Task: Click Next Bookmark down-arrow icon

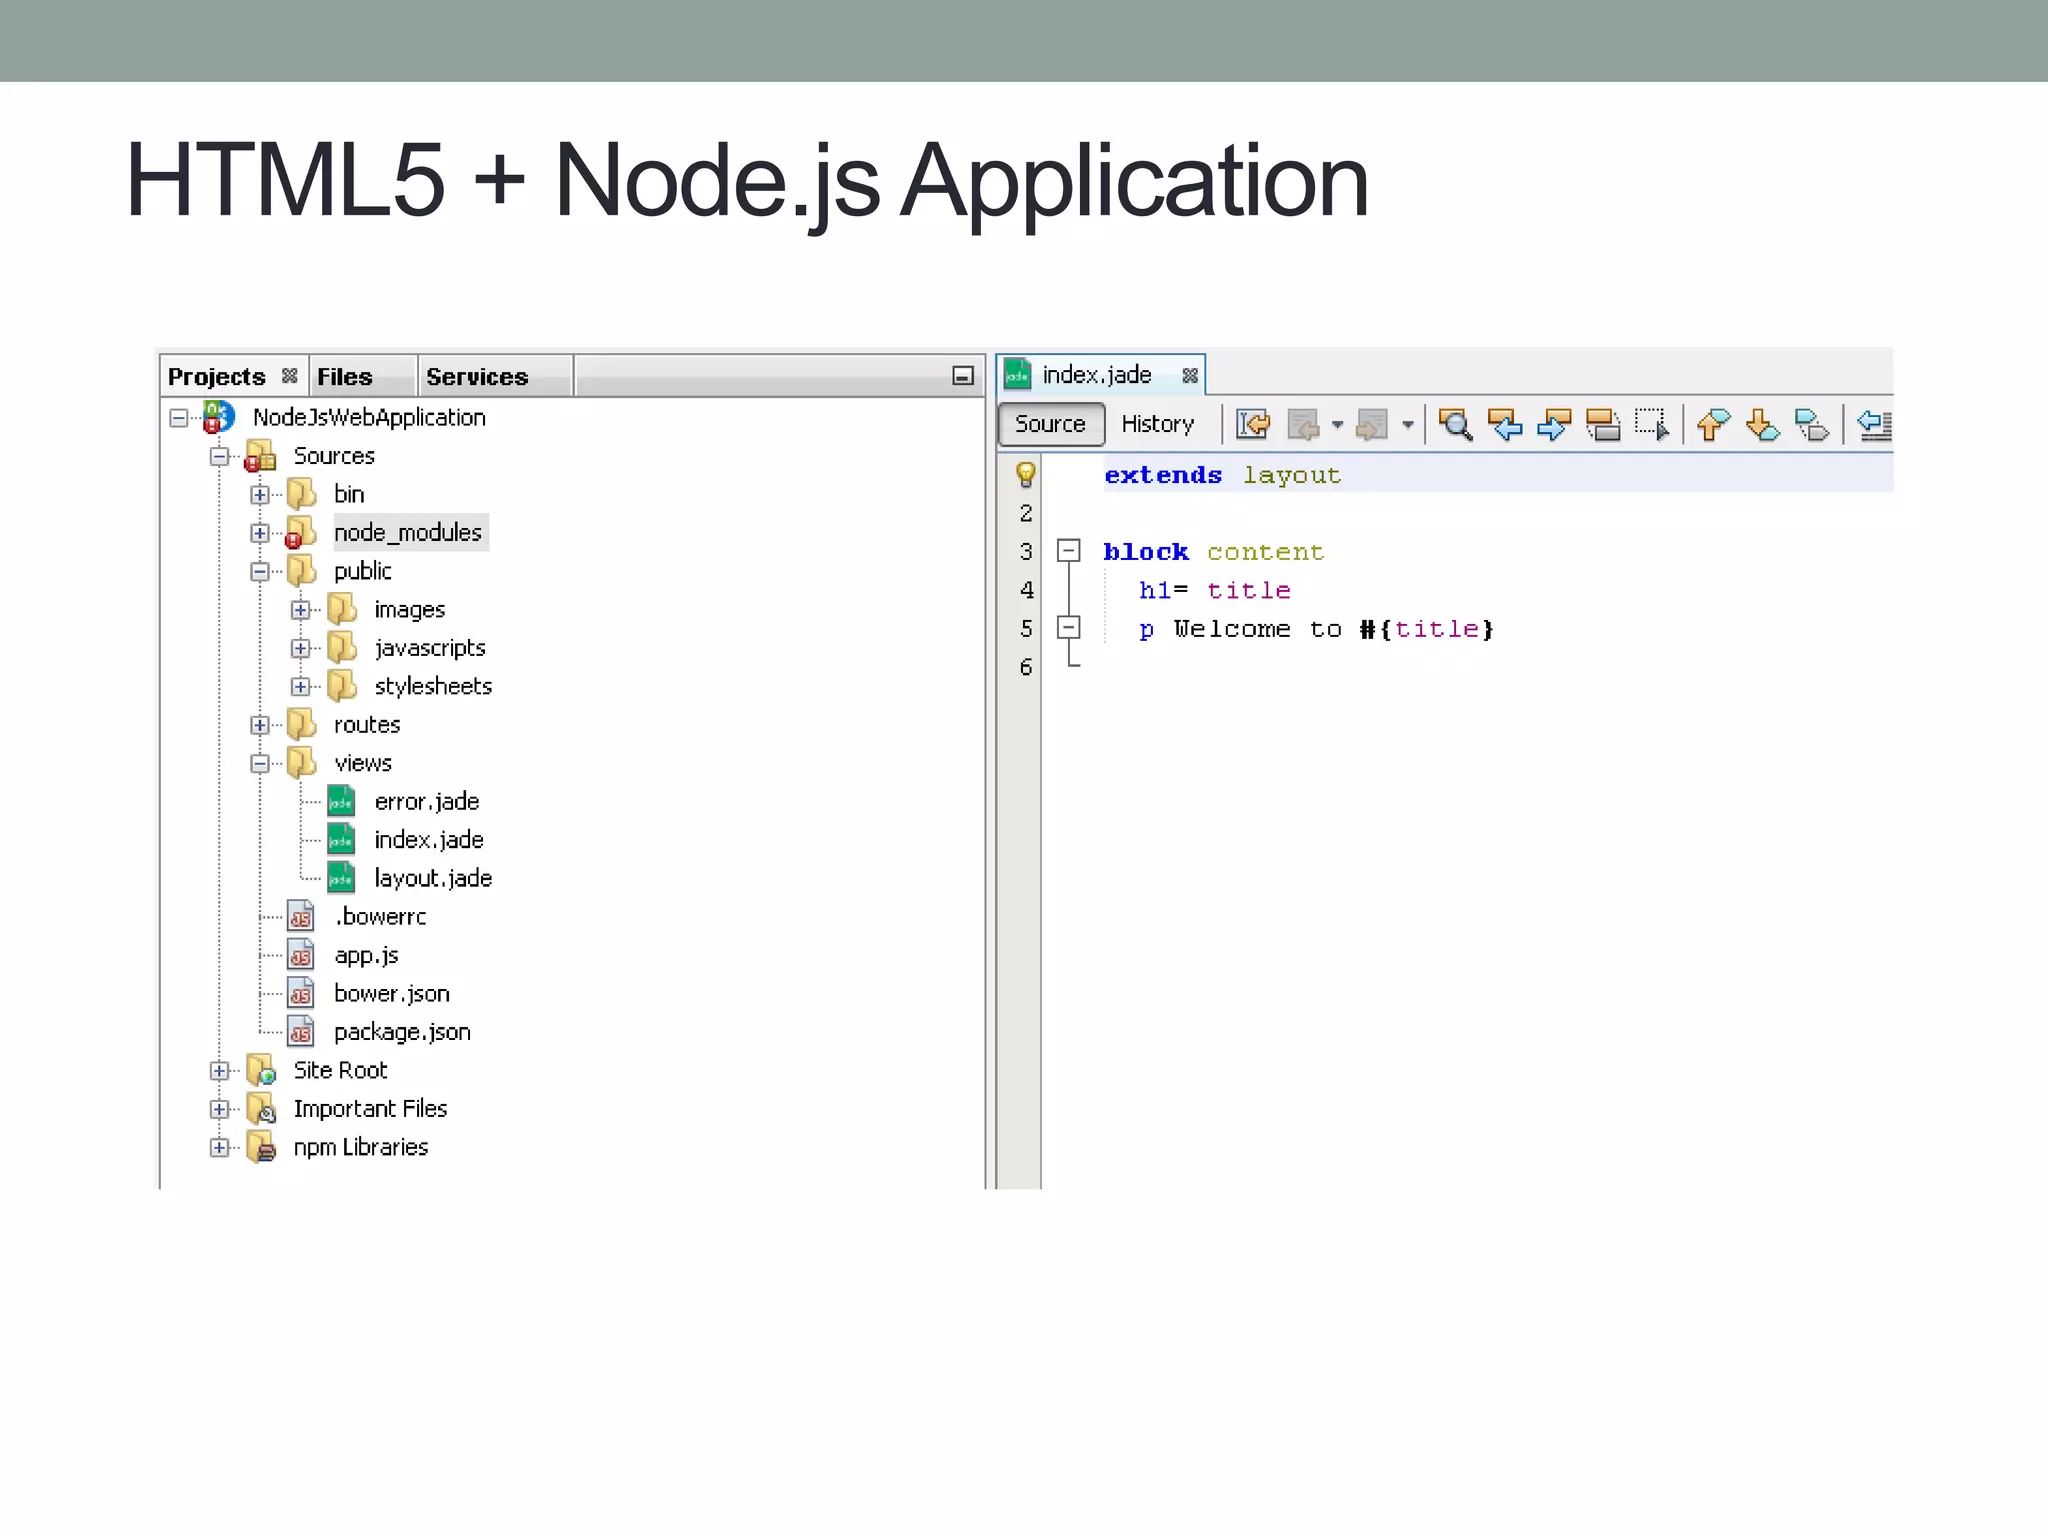Action: pos(1763,425)
